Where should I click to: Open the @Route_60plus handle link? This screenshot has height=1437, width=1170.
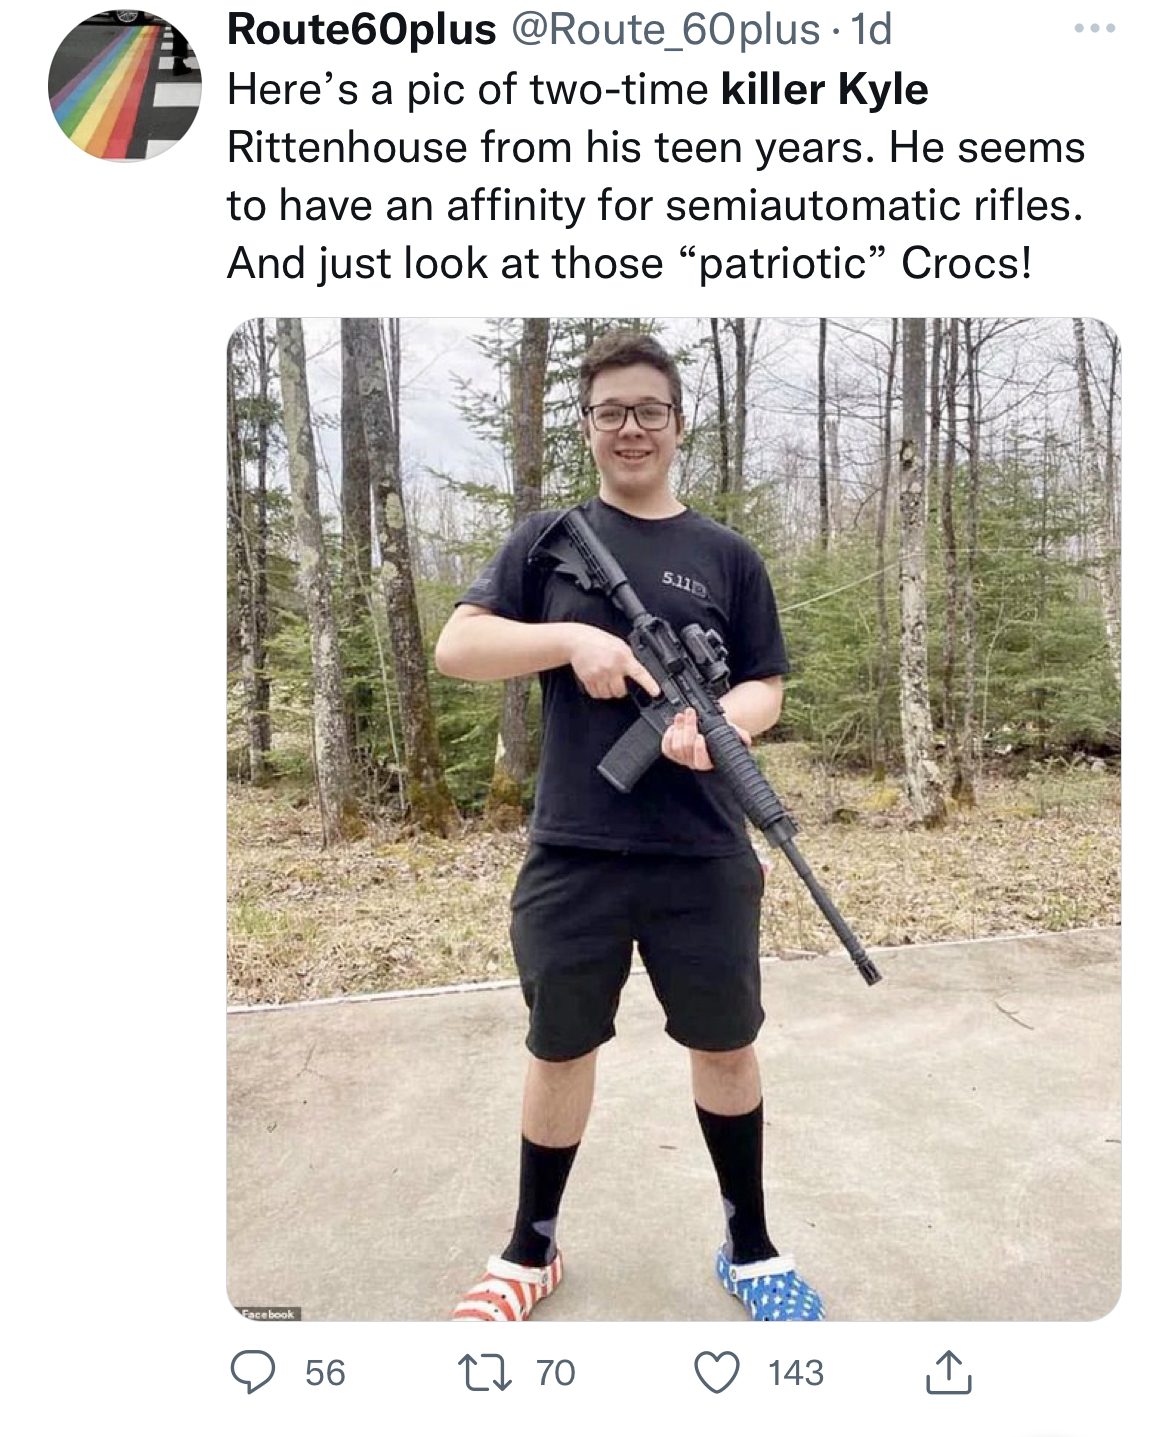pyautogui.click(x=666, y=30)
